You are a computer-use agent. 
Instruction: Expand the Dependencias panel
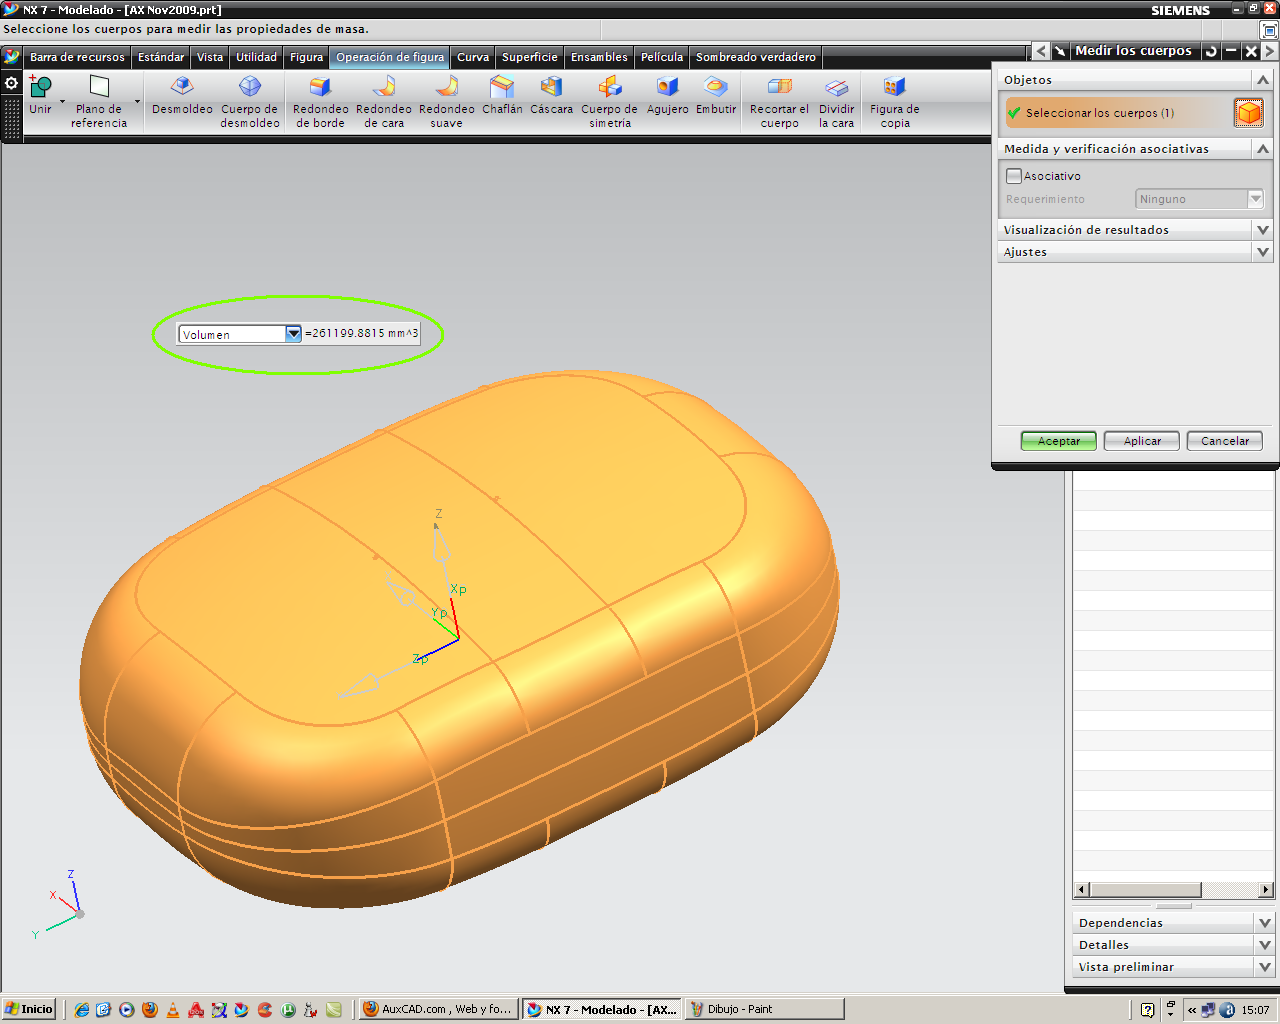(1264, 923)
